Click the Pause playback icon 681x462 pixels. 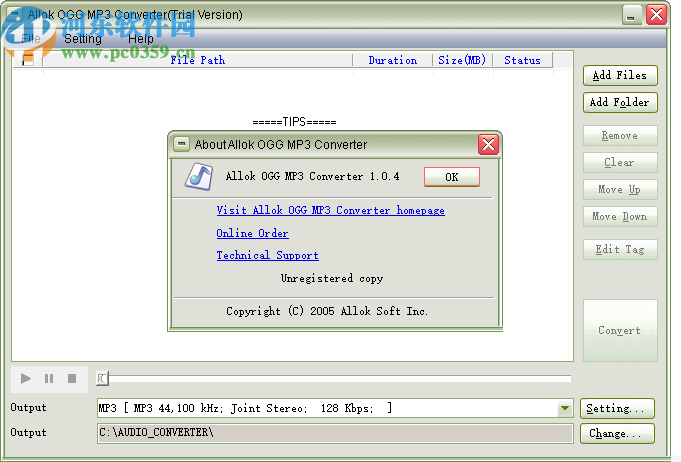49,379
